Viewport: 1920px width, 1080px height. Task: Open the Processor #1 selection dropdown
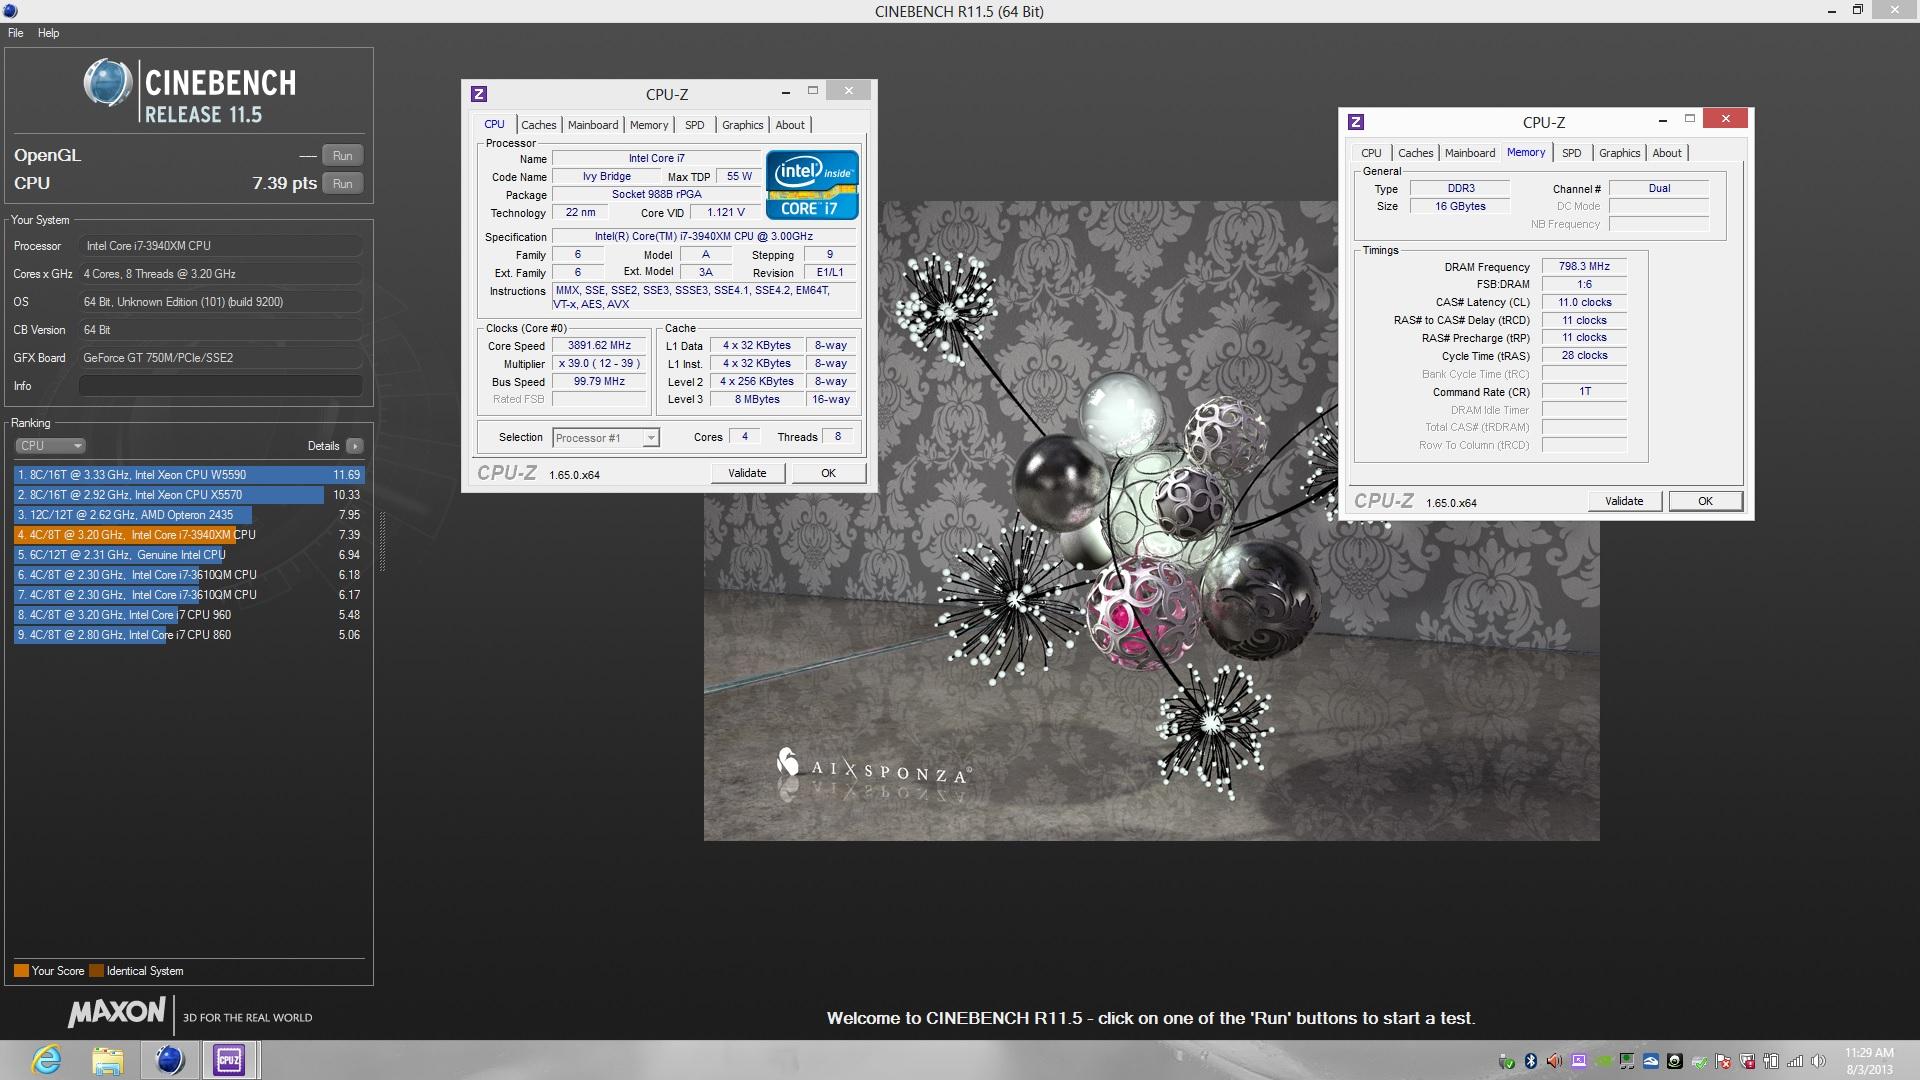click(606, 438)
